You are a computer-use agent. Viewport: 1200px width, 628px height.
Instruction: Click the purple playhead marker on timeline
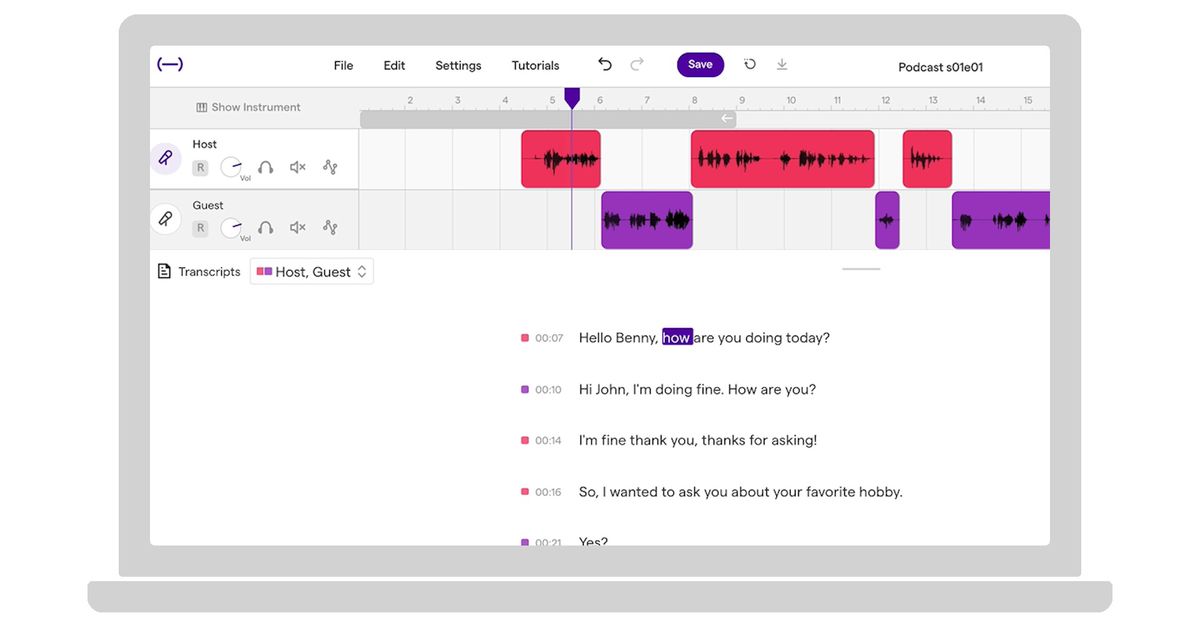(x=572, y=98)
